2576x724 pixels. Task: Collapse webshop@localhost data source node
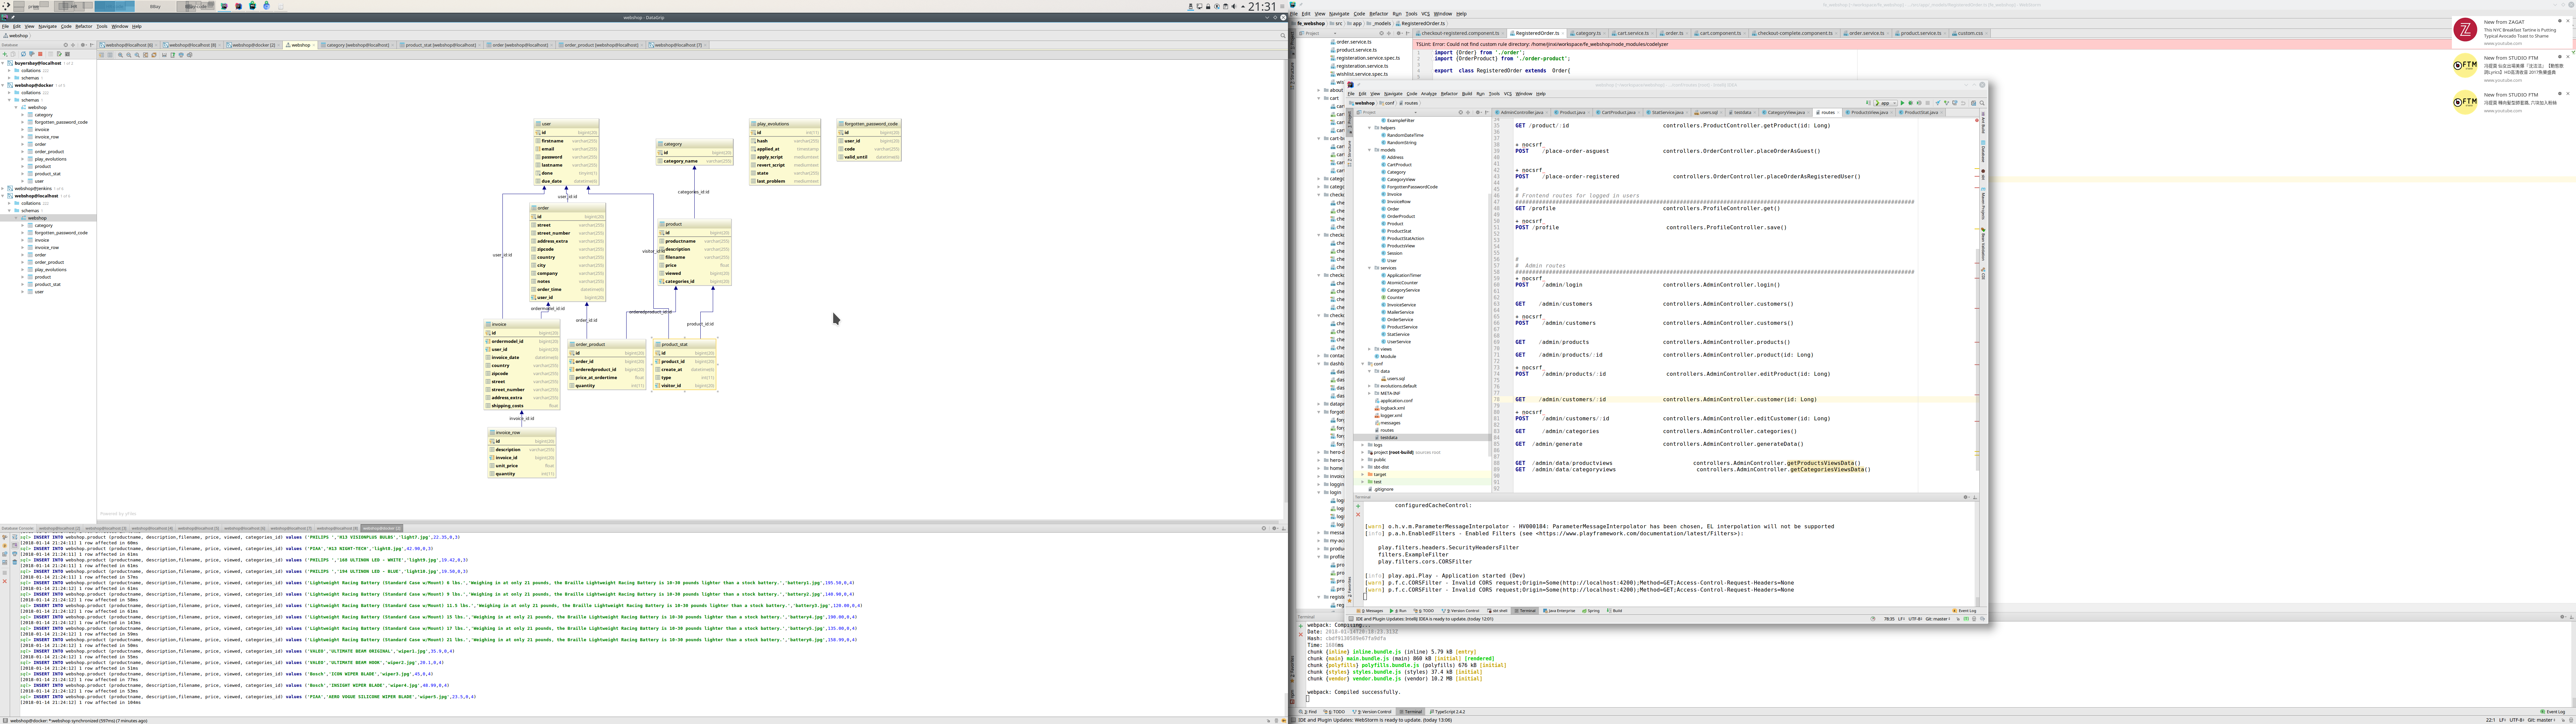point(3,196)
